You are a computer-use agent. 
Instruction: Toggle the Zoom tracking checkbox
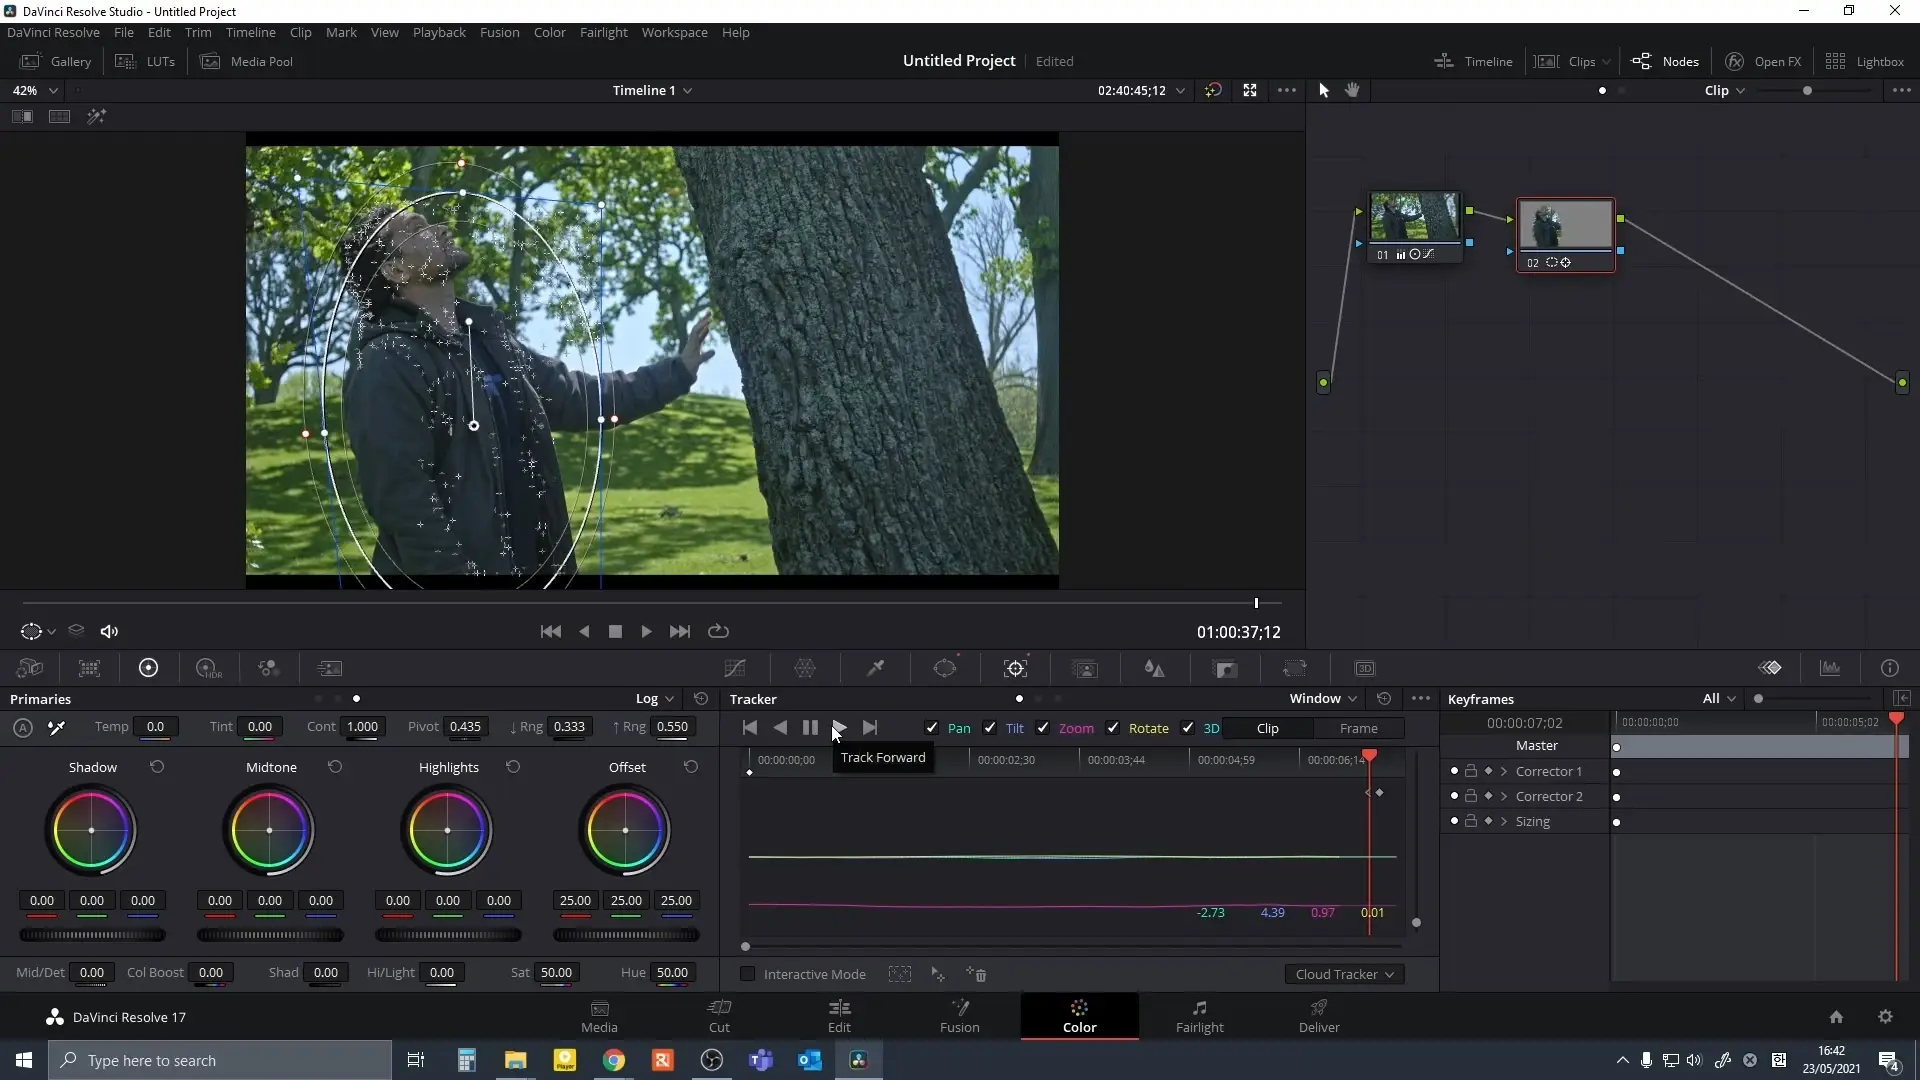click(1043, 728)
